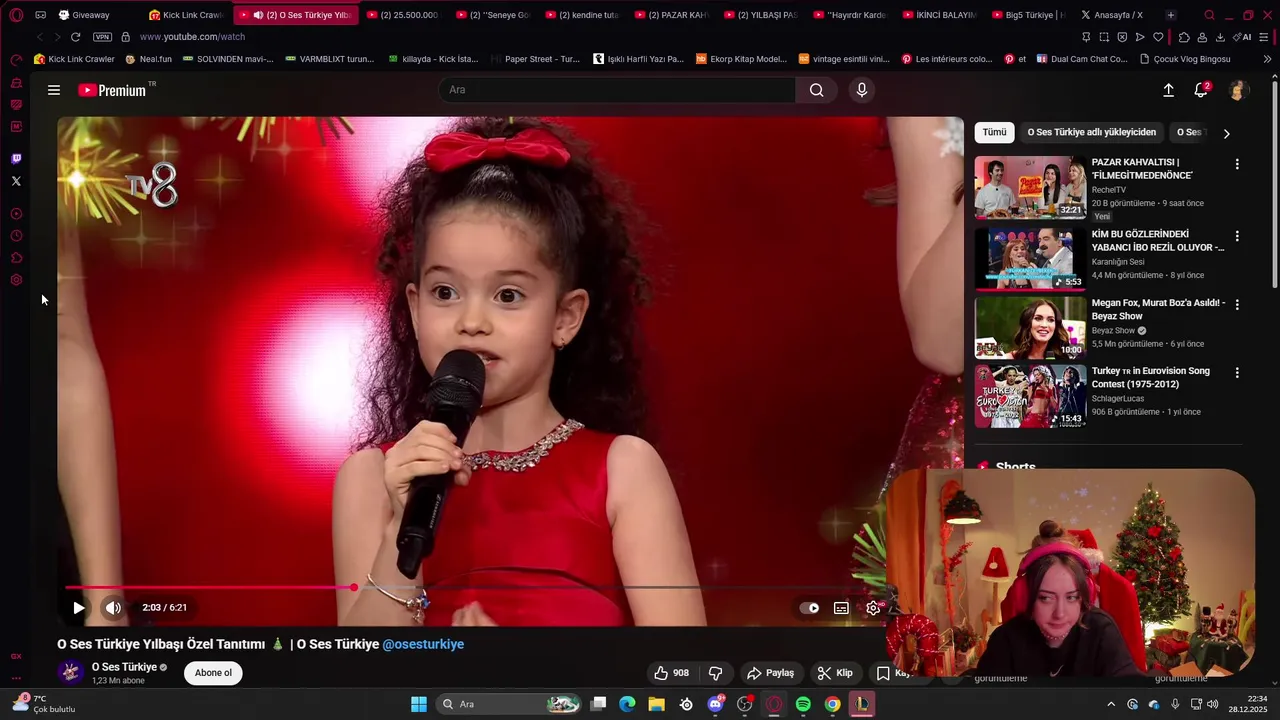
Task: Open options for the PAZAR KAHVALTISI video
Action: (x=1237, y=164)
